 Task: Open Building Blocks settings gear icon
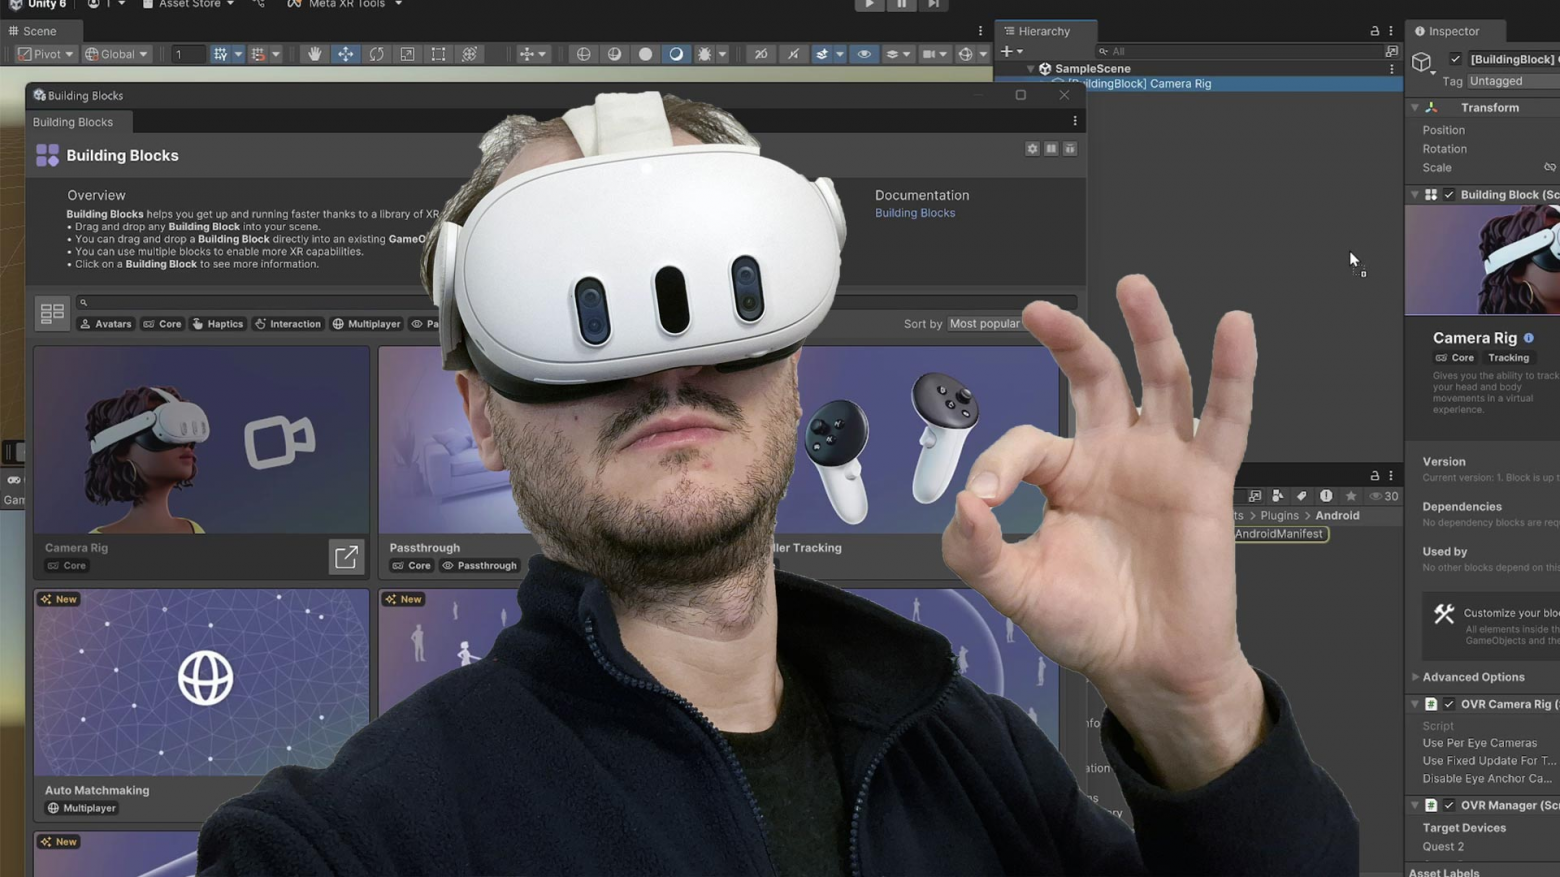pyautogui.click(x=1032, y=149)
